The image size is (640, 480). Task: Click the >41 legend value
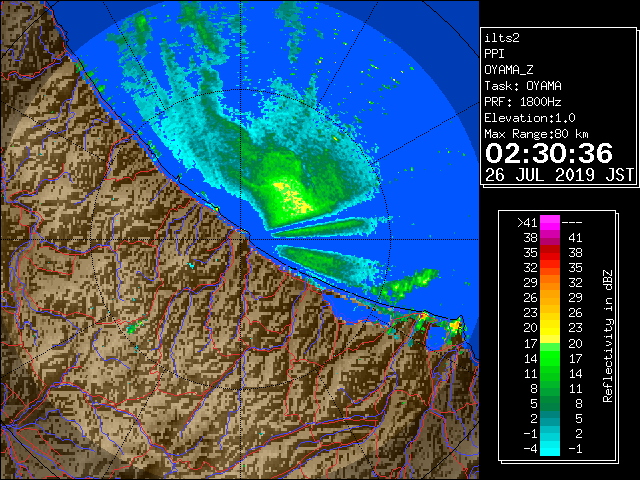(x=527, y=223)
